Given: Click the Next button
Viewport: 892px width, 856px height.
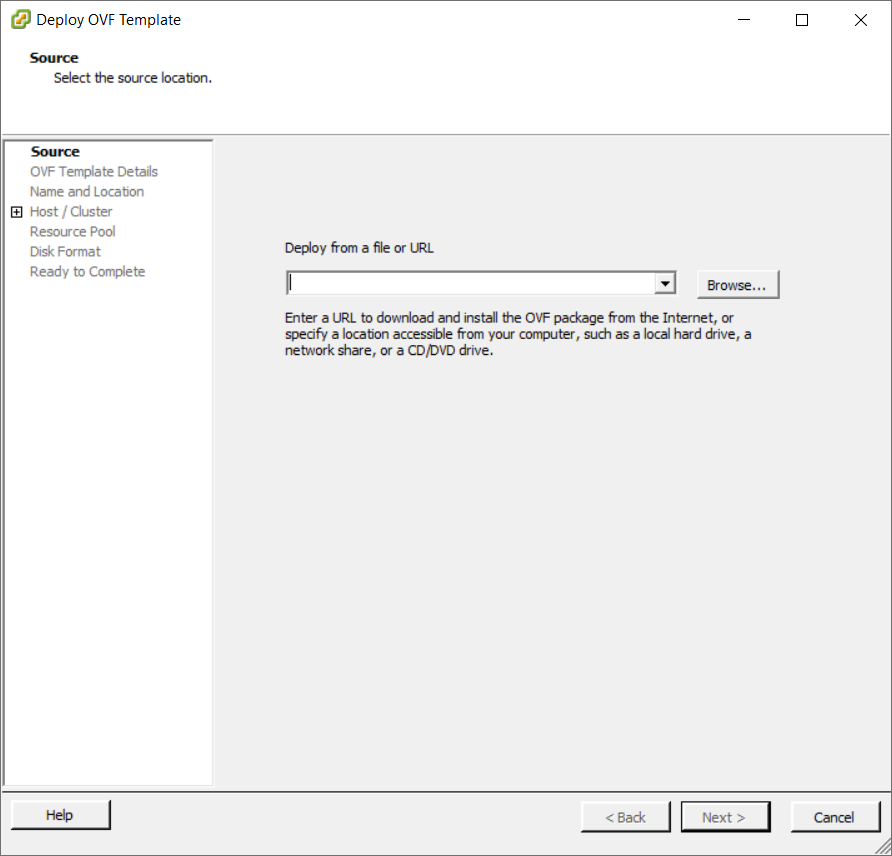Looking at the screenshot, I should 725,816.
